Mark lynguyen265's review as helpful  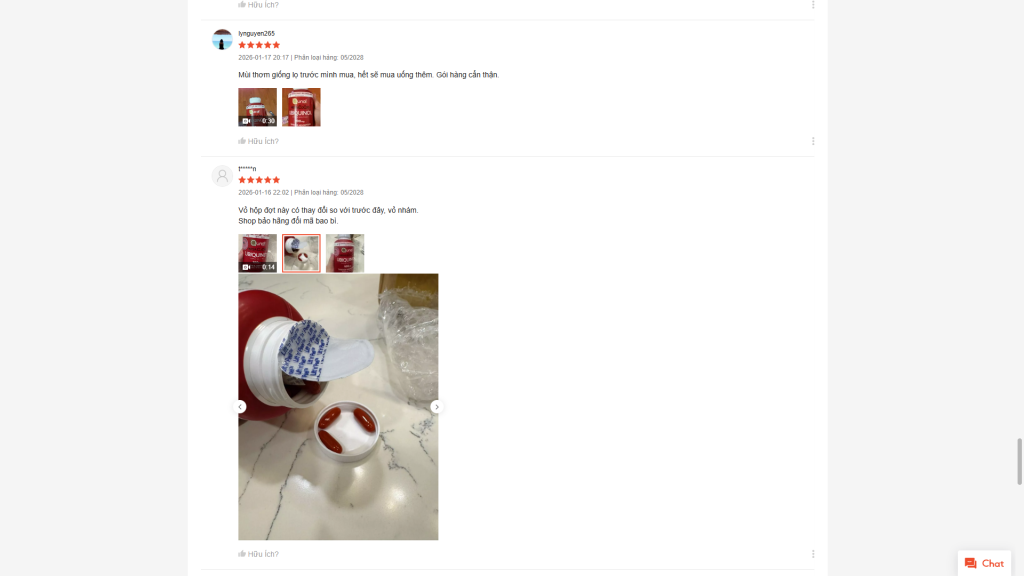(259, 141)
